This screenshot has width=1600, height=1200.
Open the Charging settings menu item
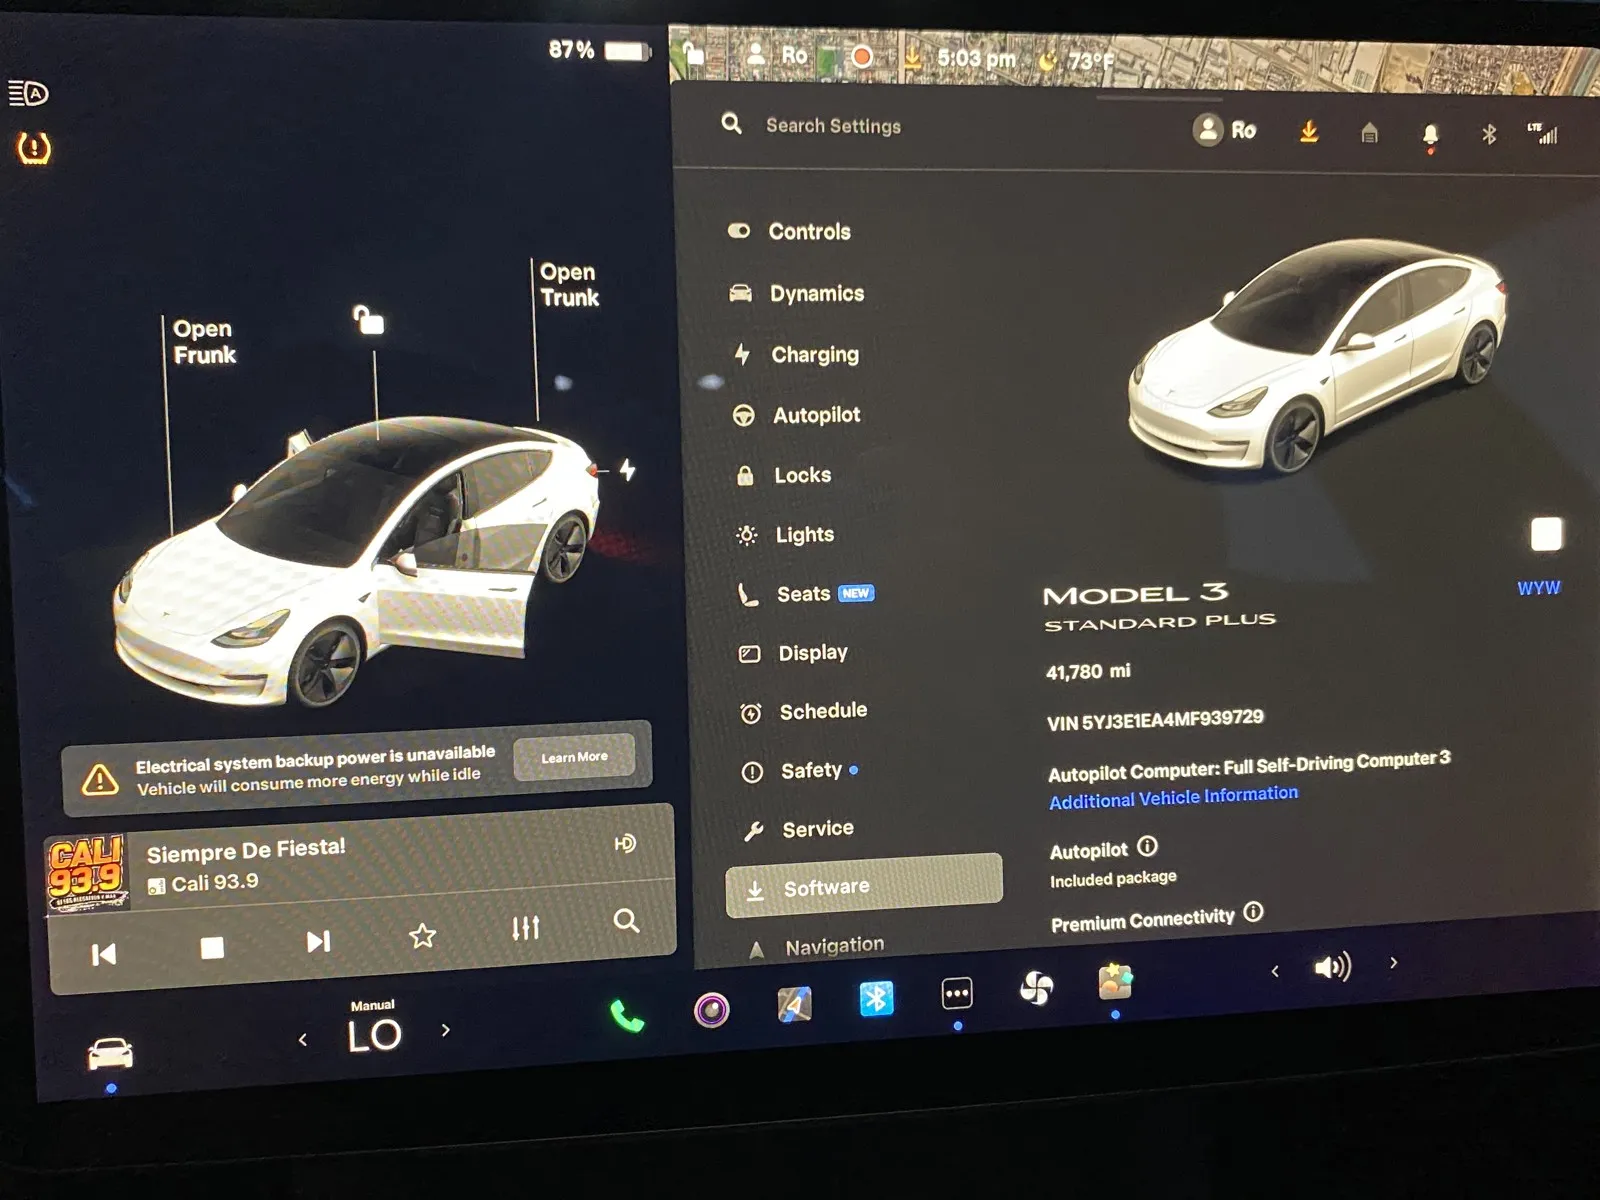click(814, 355)
